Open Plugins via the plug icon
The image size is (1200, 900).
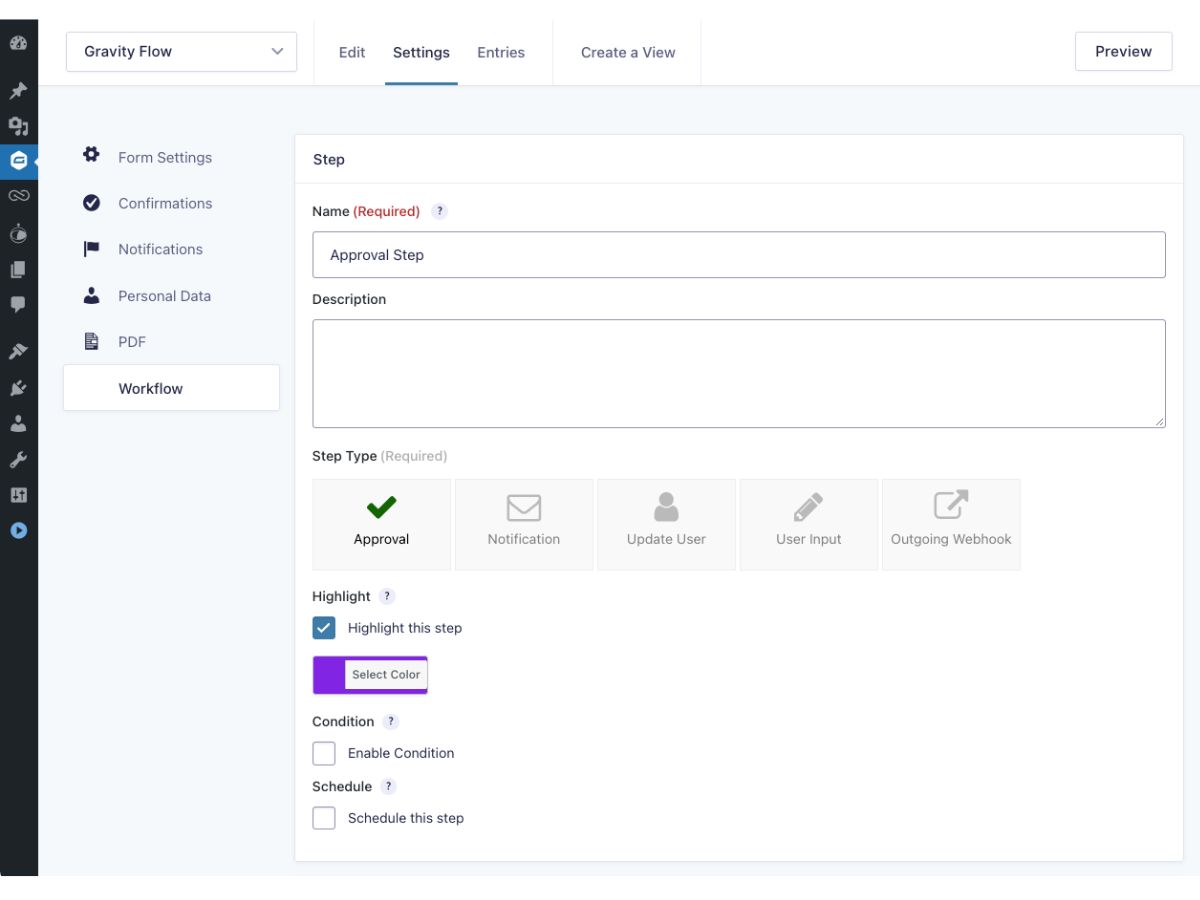(18, 388)
